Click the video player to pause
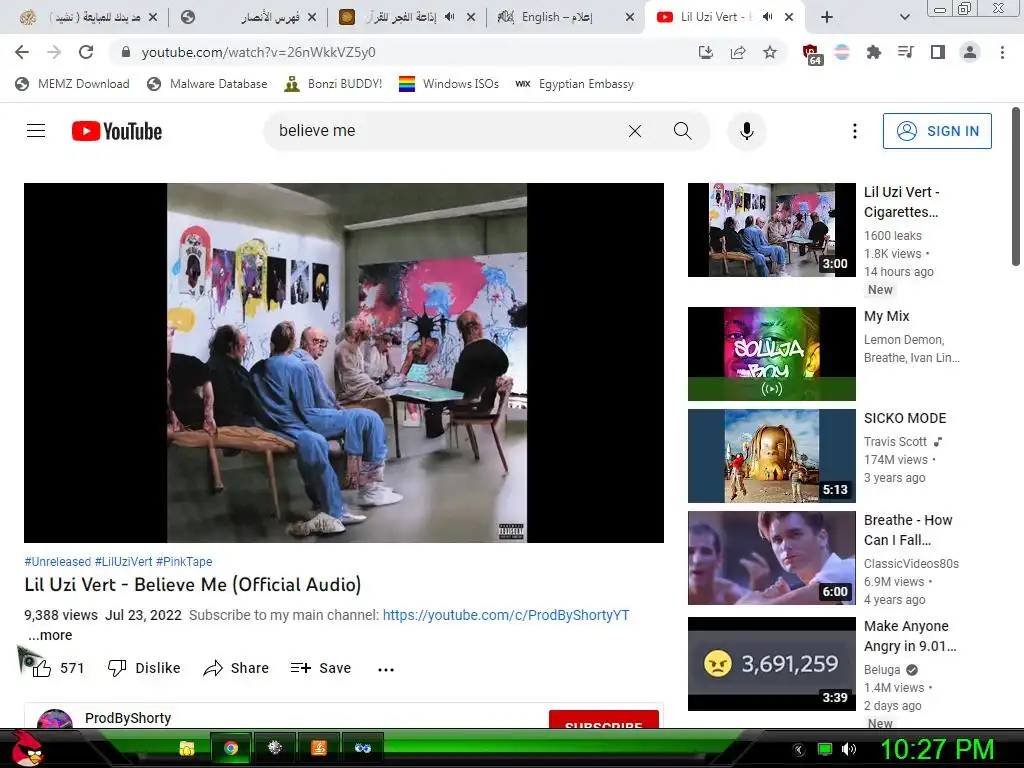This screenshot has width=1024, height=768. 344,362
